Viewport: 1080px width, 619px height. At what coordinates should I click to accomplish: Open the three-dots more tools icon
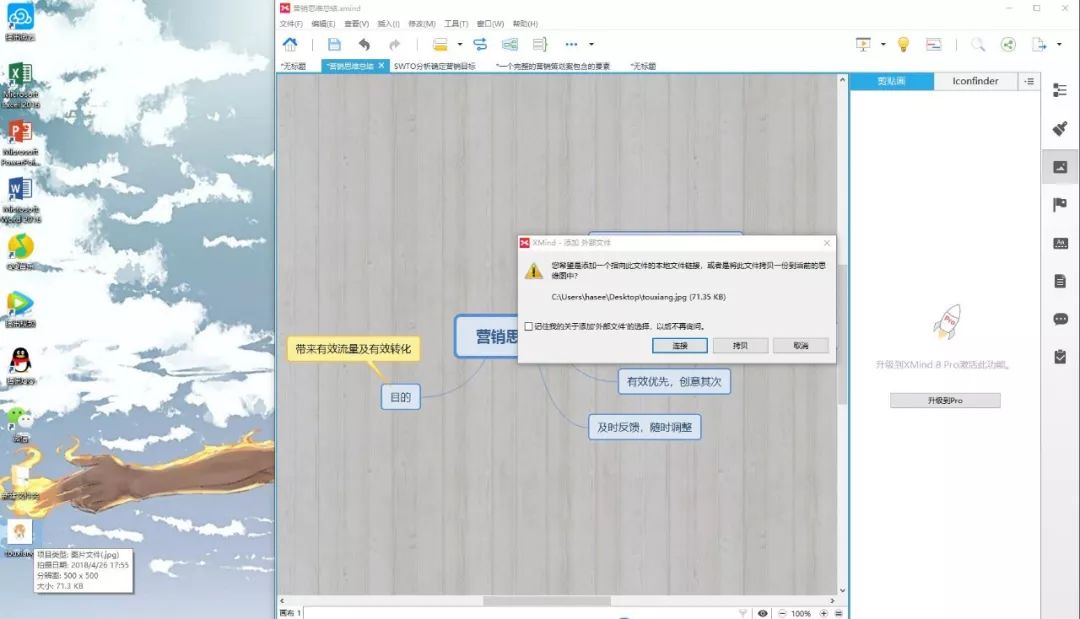571,45
